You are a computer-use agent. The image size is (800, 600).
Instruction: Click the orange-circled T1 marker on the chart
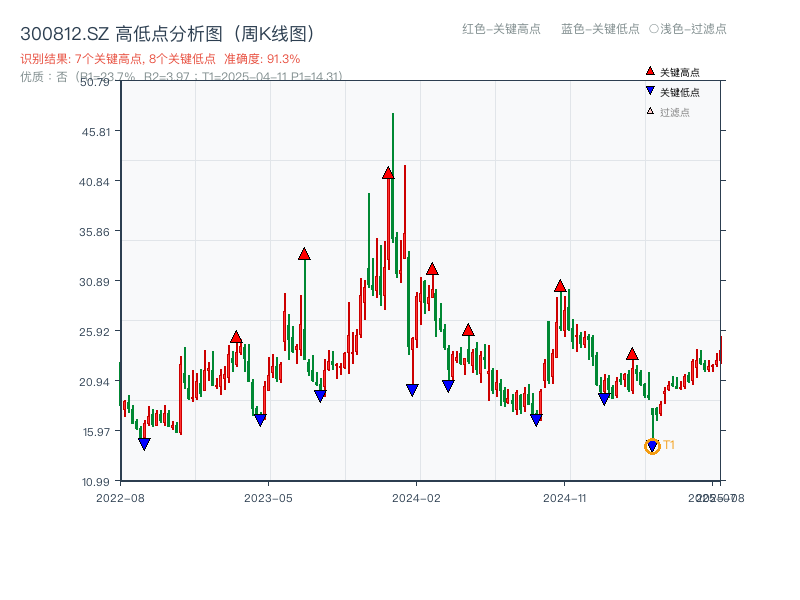650,447
